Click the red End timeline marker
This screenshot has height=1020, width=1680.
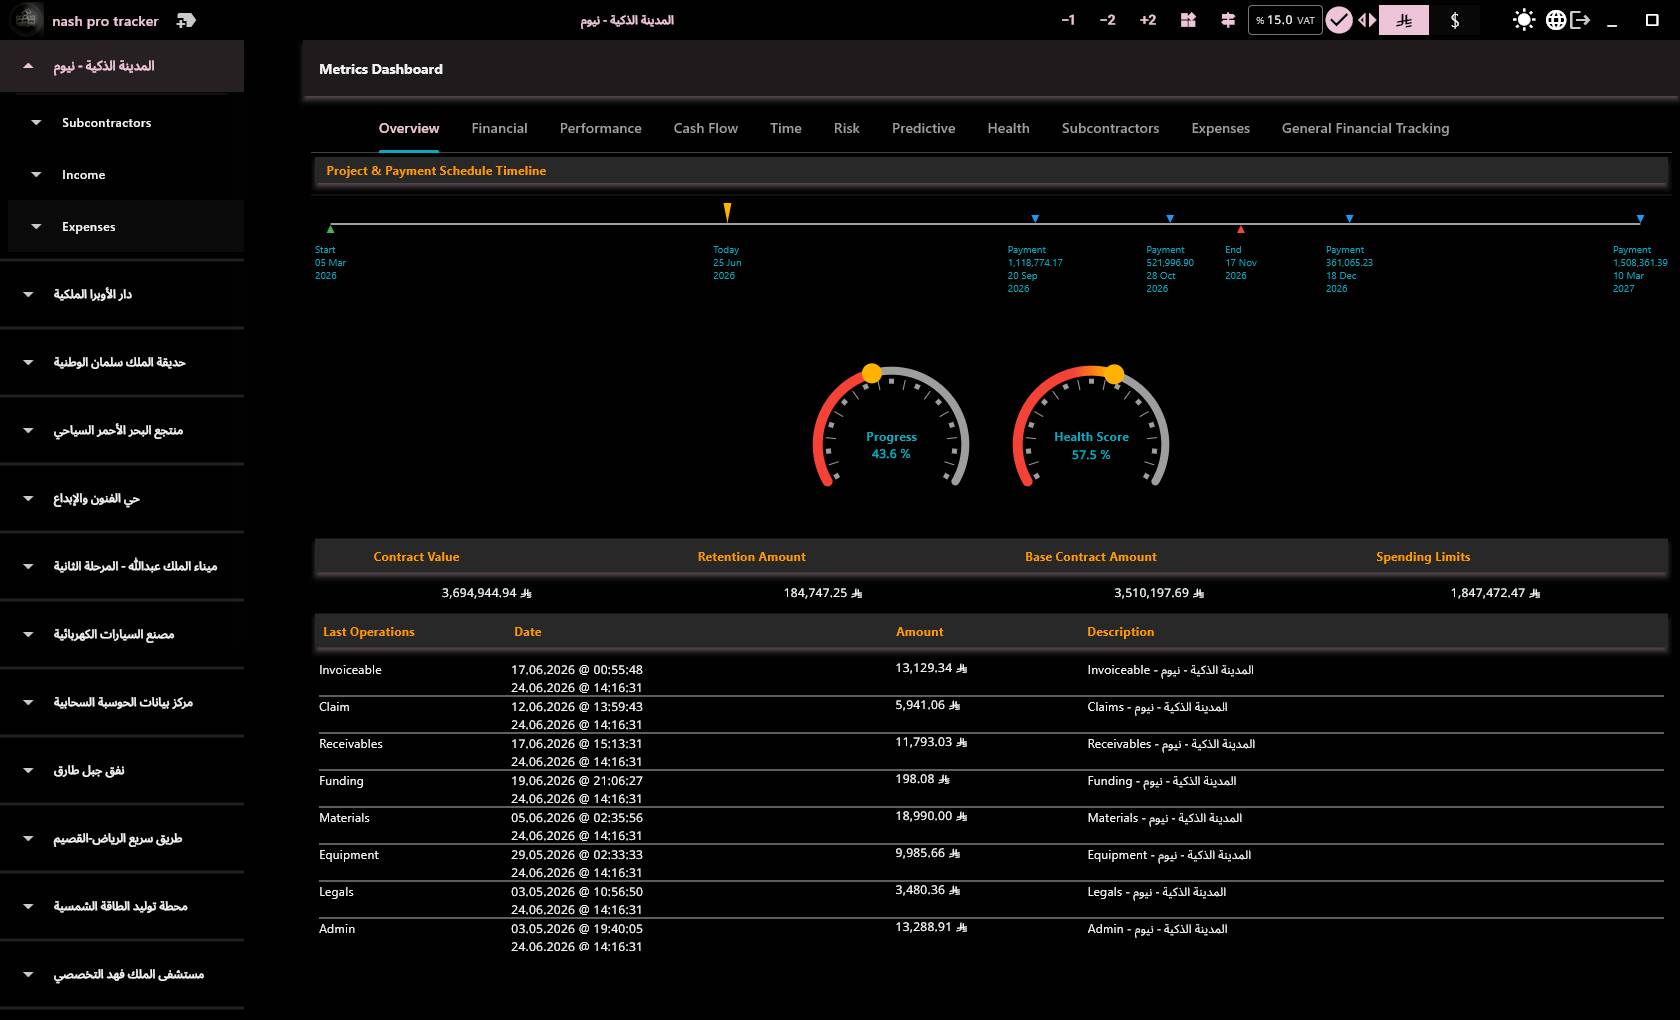coord(1241,229)
